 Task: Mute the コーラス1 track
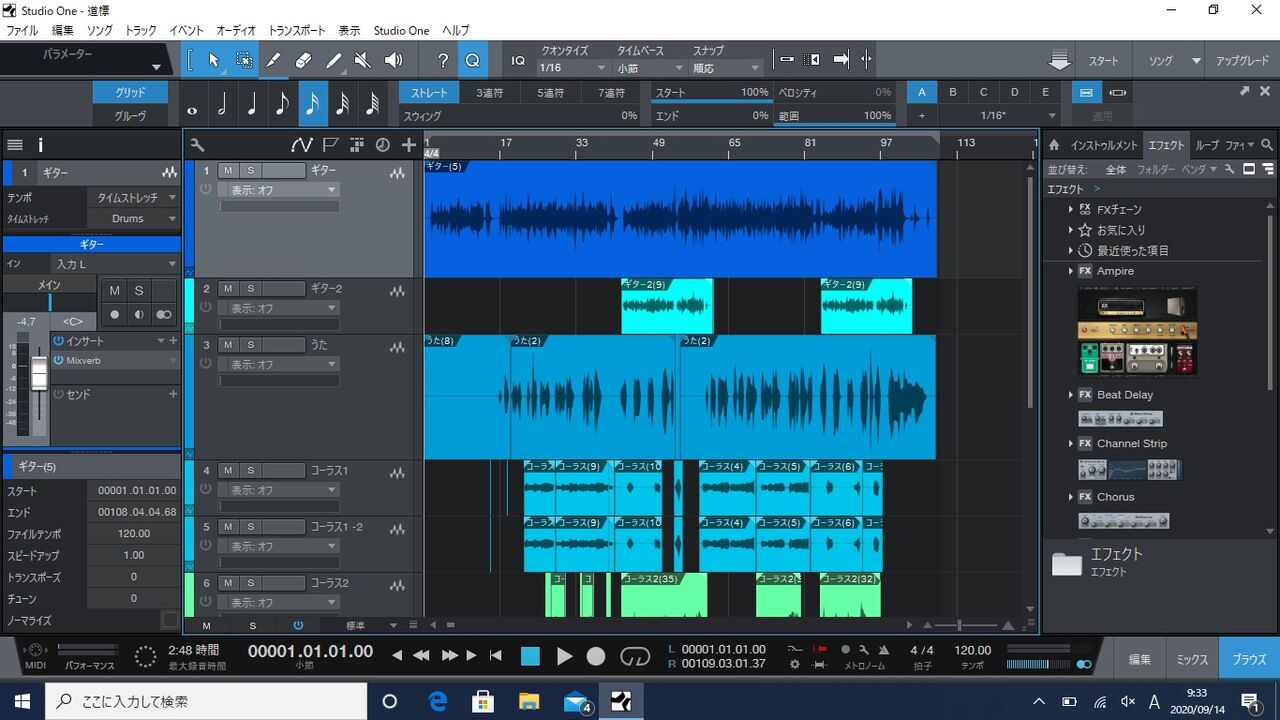click(228, 471)
